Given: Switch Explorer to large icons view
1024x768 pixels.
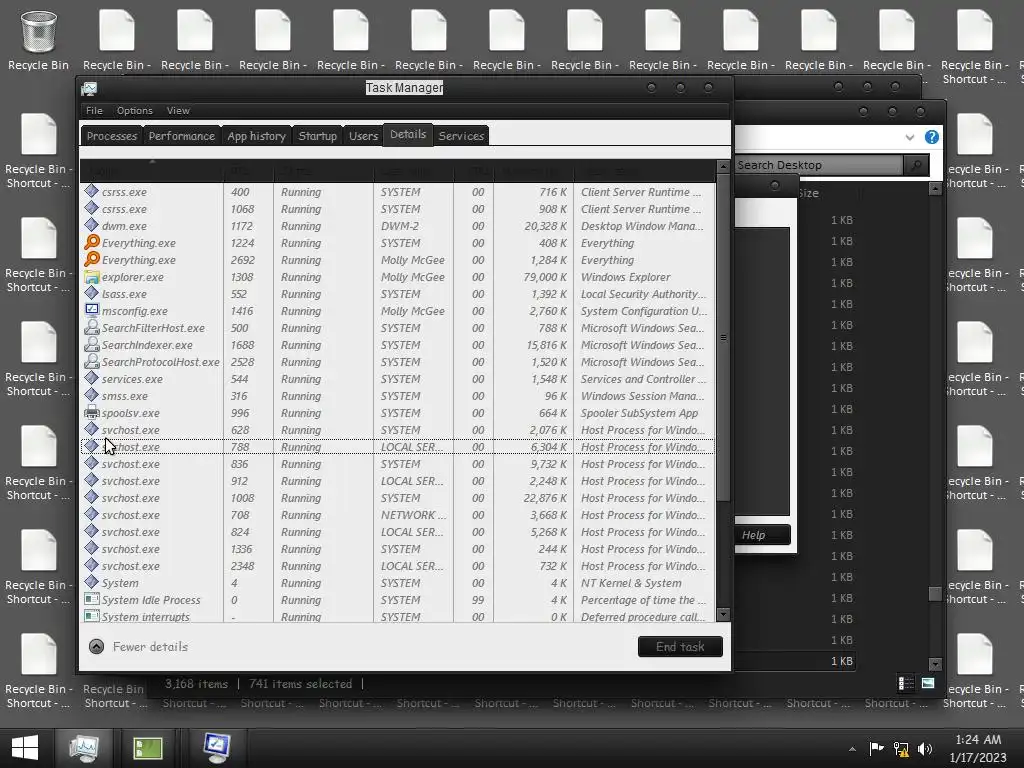Looking at the screenshot, I should pyautogui.click(x=928, y=683).
